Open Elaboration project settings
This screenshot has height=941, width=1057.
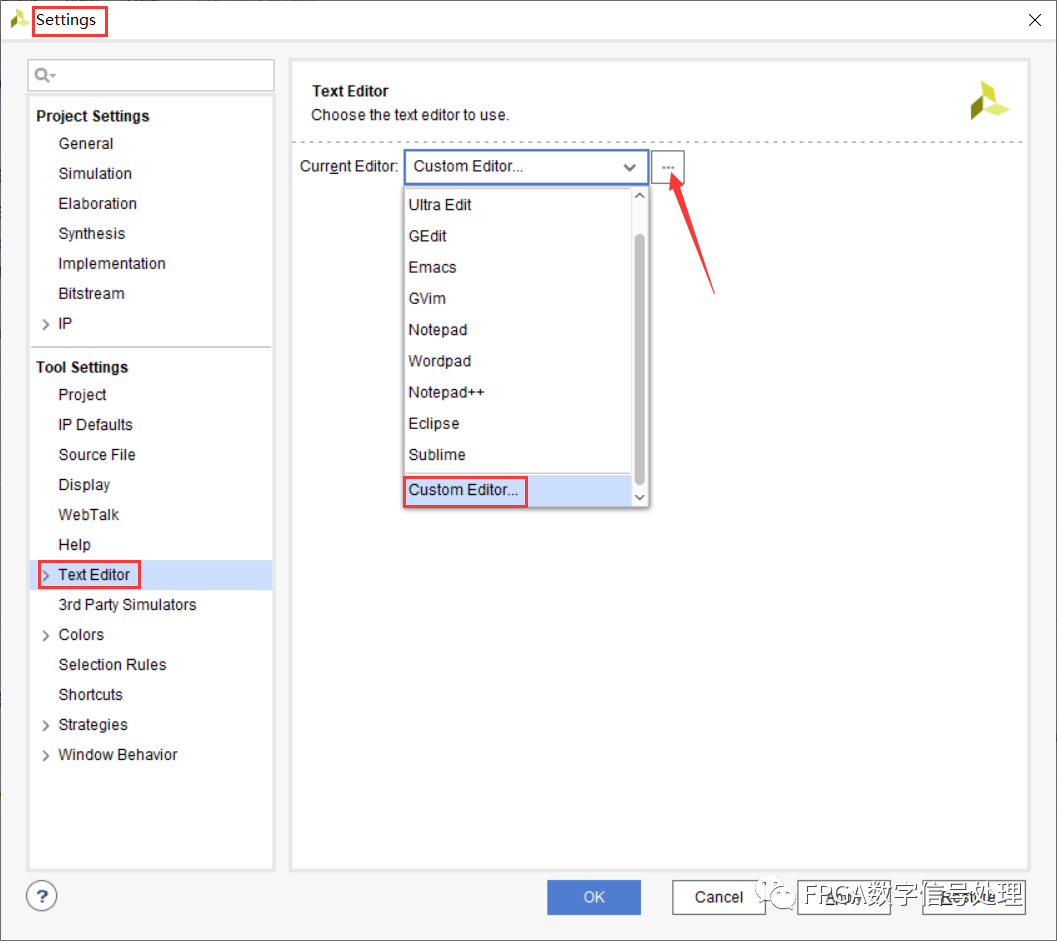(98, 204)
